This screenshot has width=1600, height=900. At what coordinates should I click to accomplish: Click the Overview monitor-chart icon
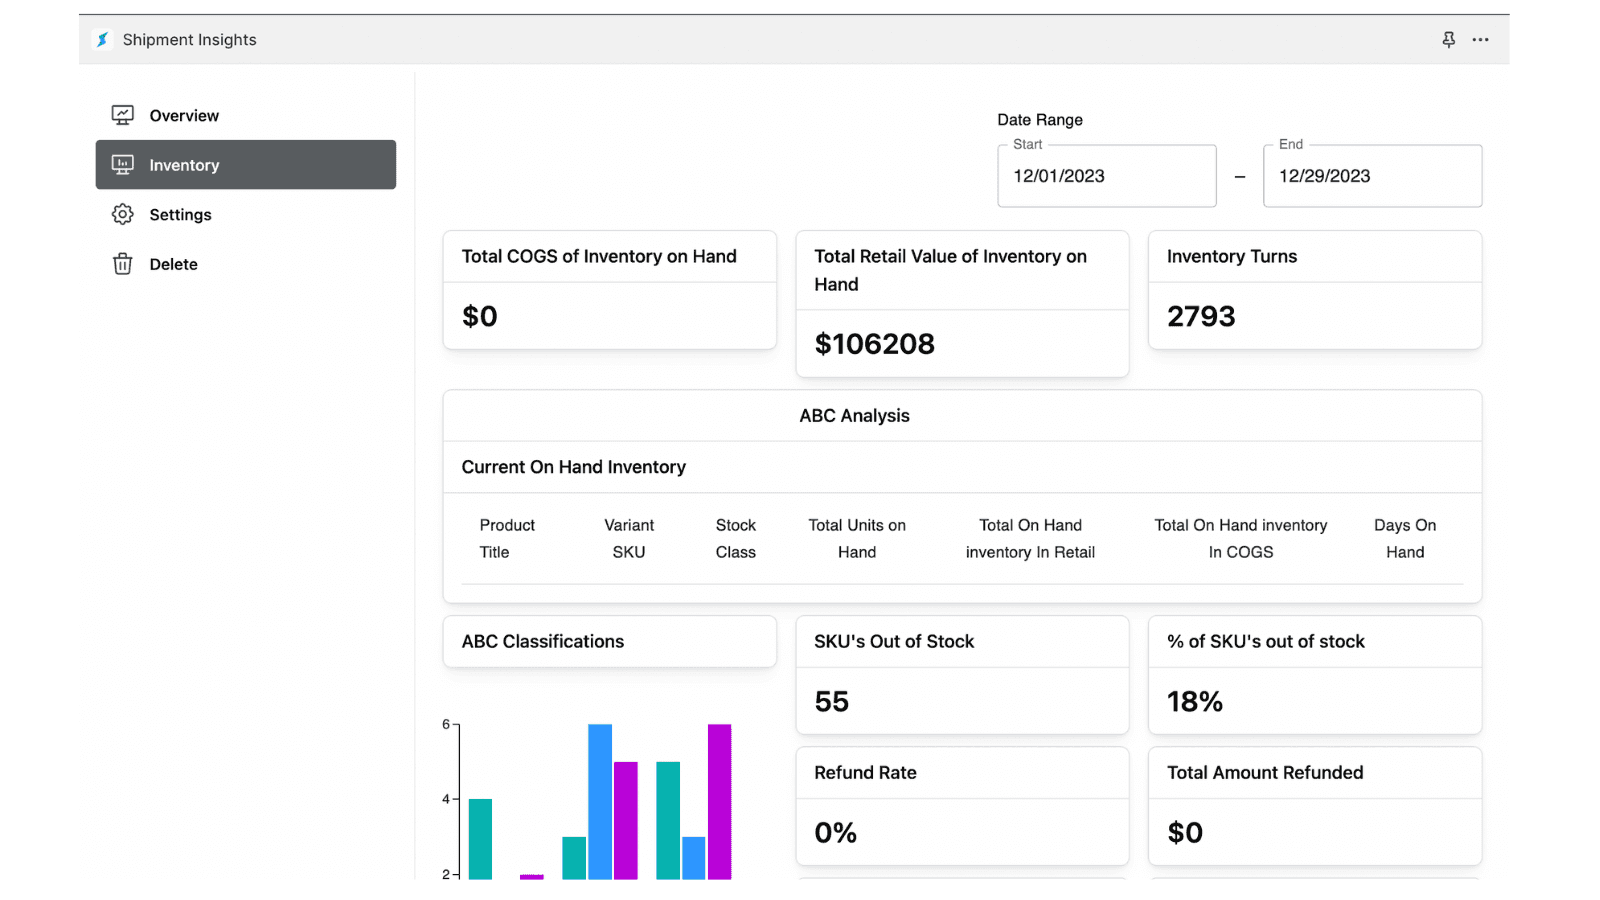122,114
